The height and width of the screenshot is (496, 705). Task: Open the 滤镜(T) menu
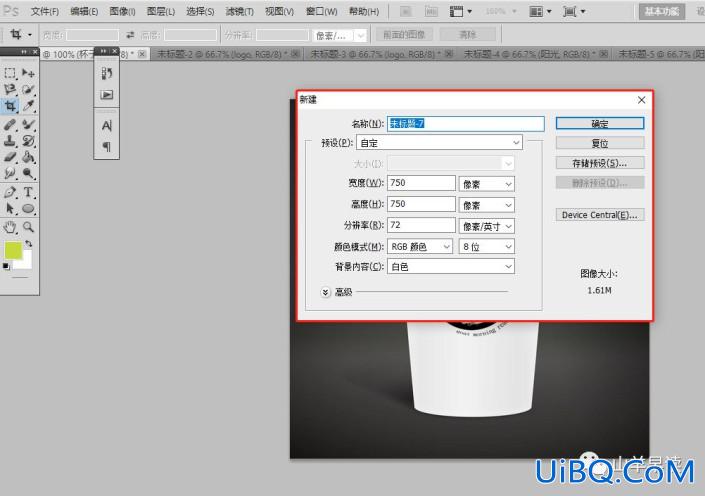point(240,11)
